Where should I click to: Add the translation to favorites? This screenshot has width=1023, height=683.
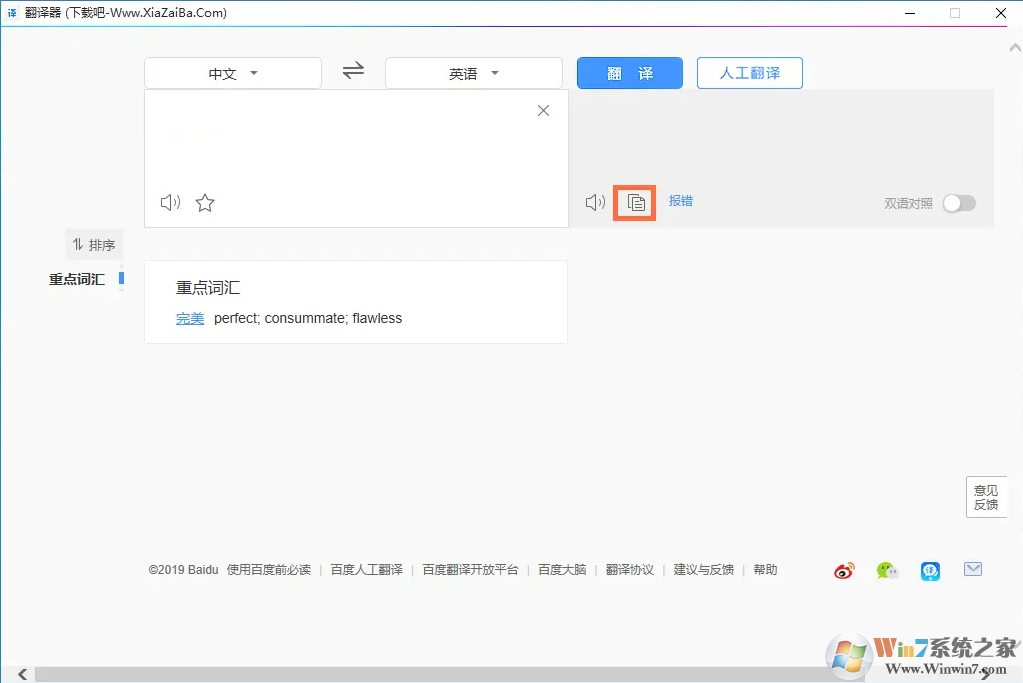pos(204,202)
